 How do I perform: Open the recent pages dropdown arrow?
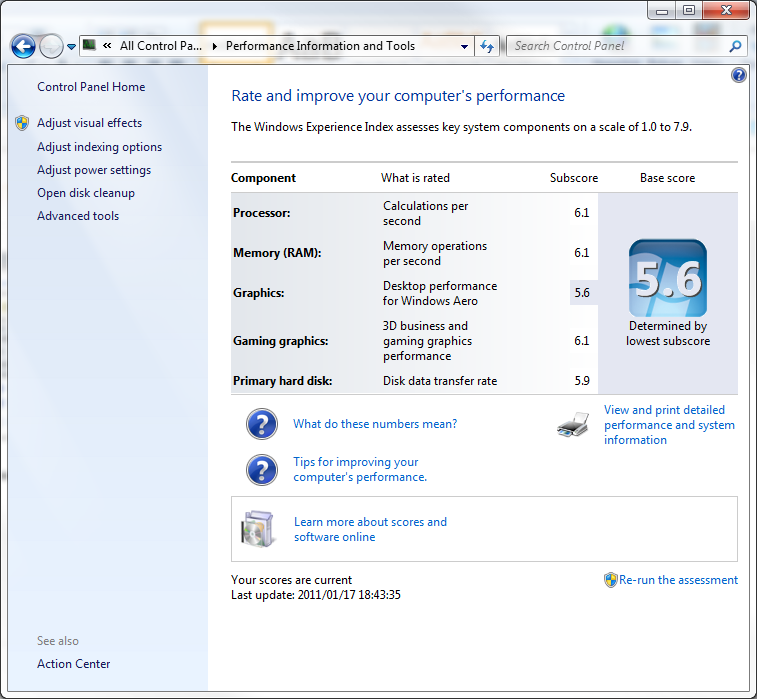point(71,47)
